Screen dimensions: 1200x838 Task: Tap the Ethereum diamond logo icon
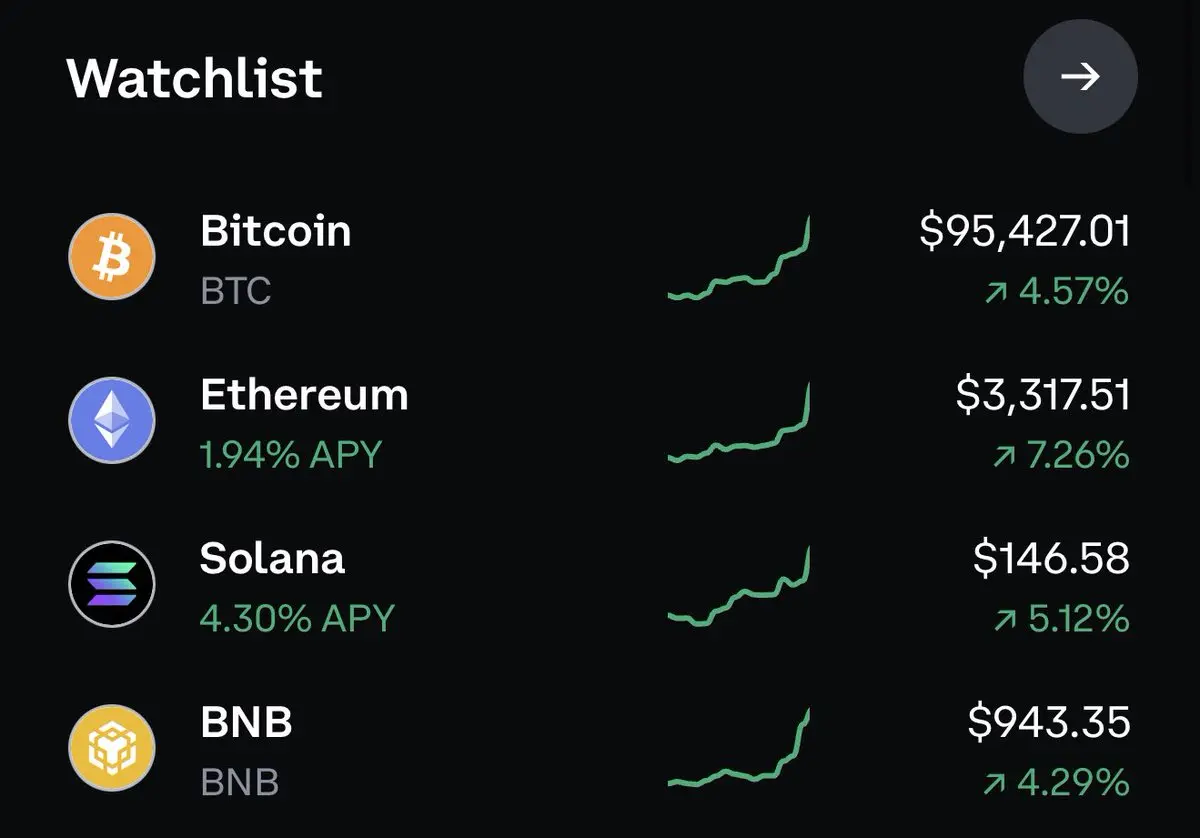112,421
